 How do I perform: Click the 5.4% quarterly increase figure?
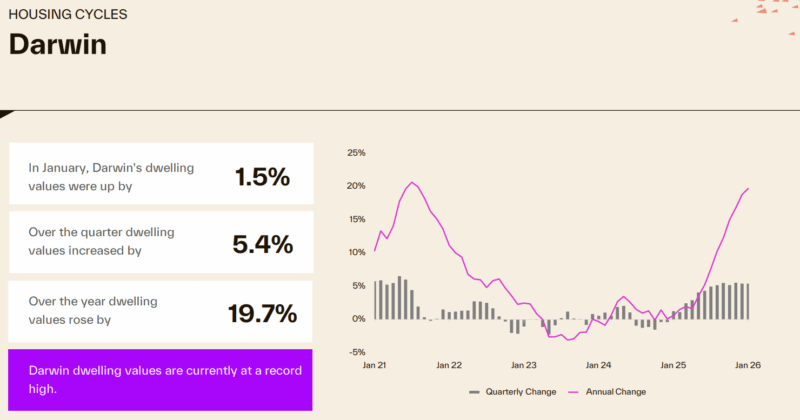tap(262, 244)
